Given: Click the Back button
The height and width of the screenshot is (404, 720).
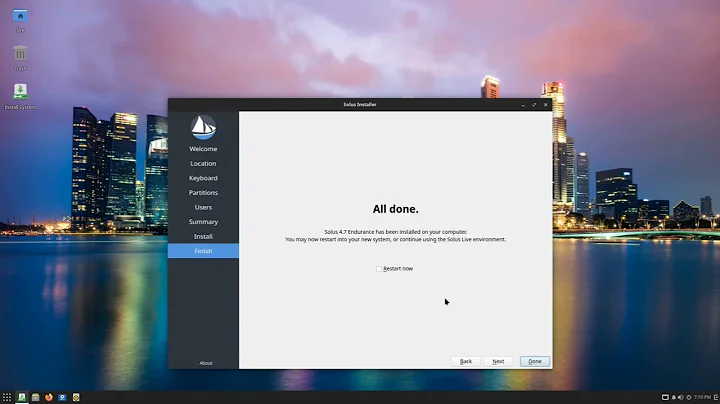Looking at the screenshot, I should [x=466, y=361].
